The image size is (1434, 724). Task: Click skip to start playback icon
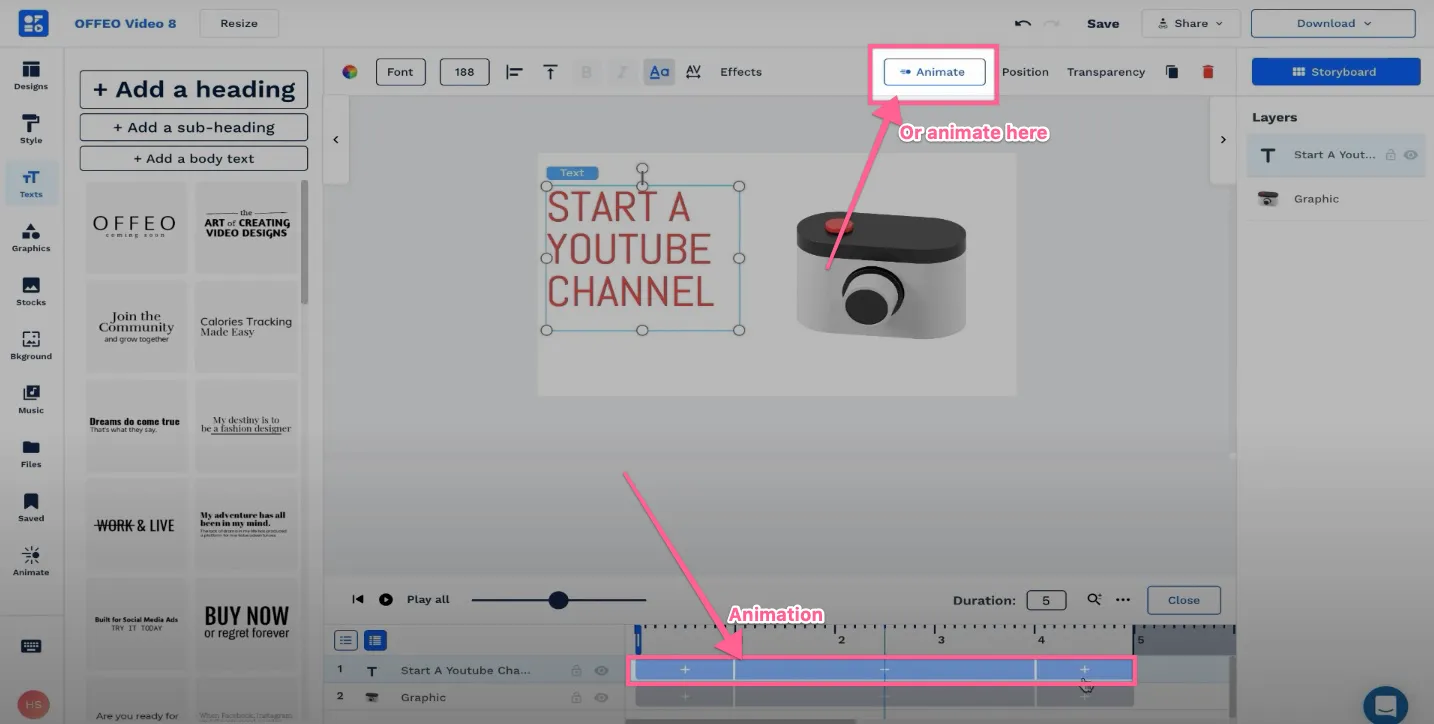(x=357, y=599)
